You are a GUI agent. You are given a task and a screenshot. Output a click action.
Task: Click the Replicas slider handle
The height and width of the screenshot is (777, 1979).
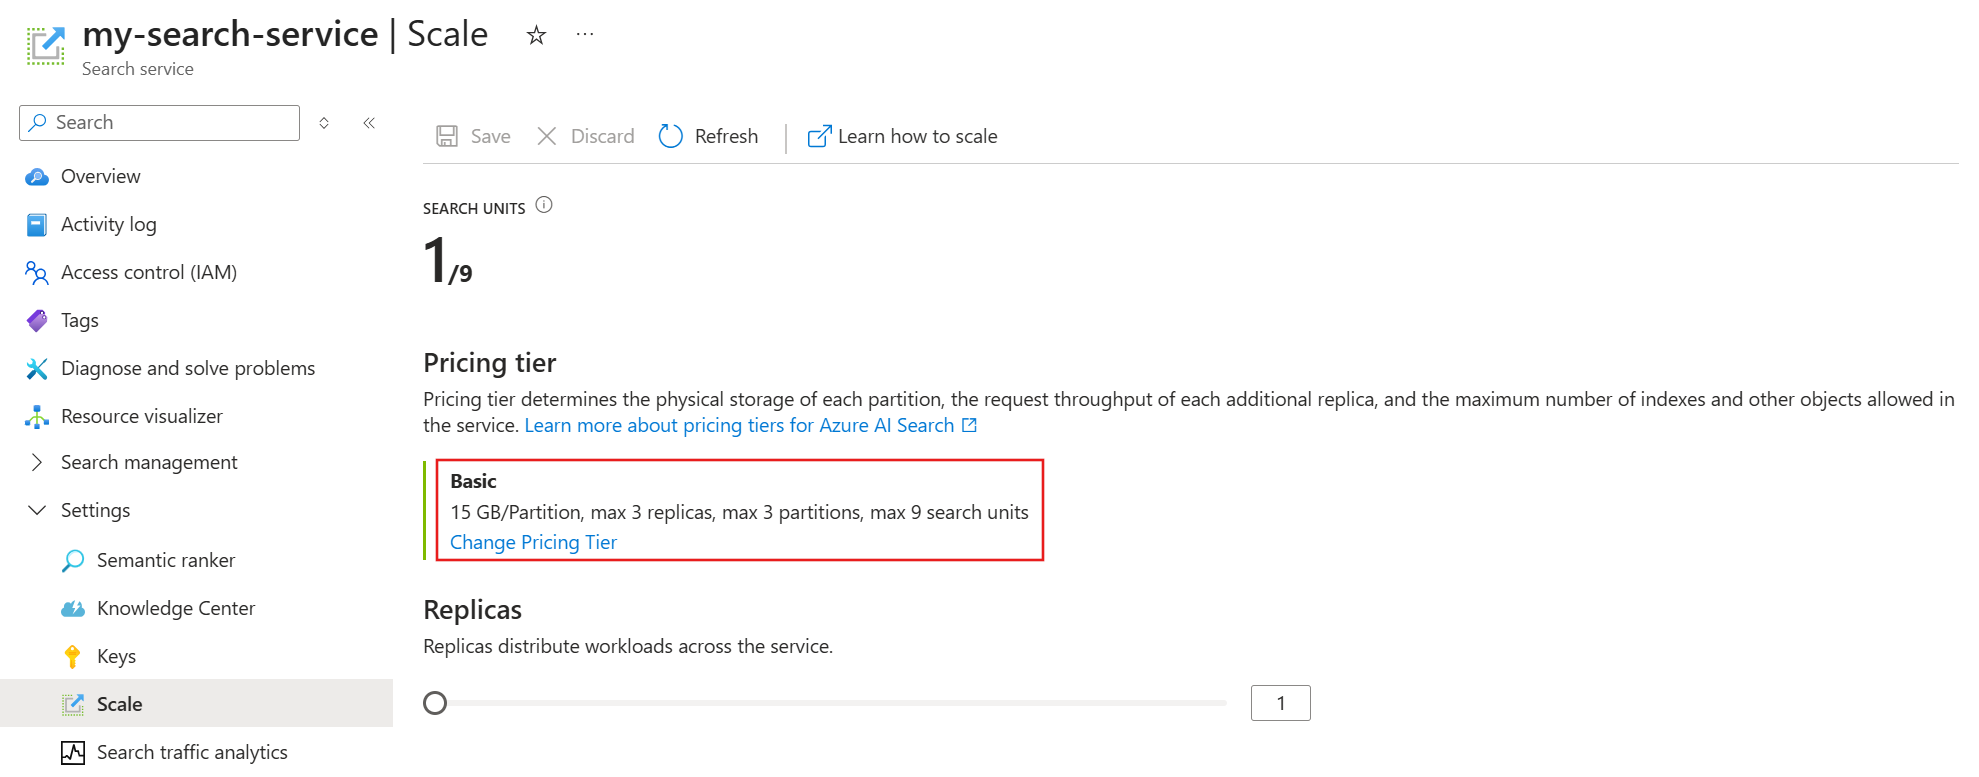click(435, 703)
